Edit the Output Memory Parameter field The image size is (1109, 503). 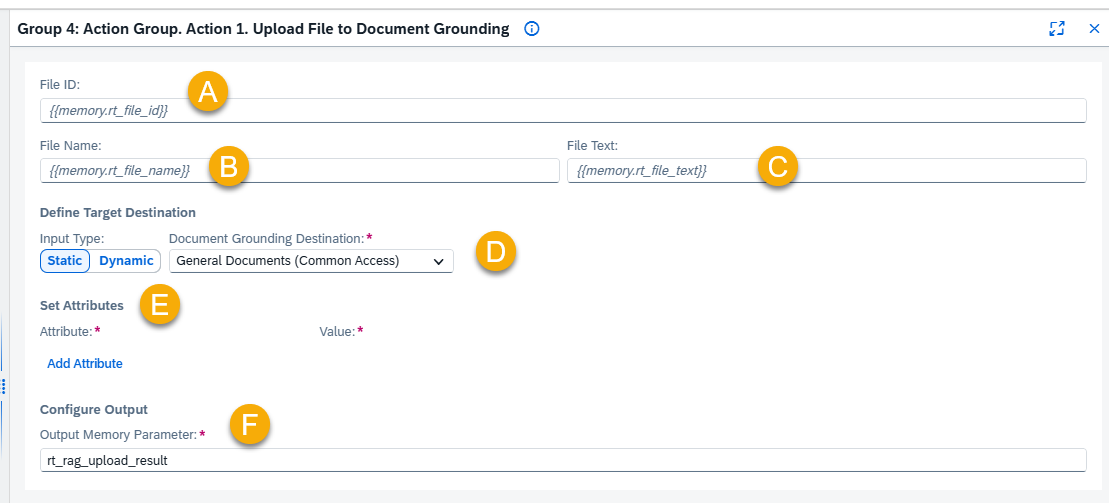pyautogui.click(x=563, y=460)
